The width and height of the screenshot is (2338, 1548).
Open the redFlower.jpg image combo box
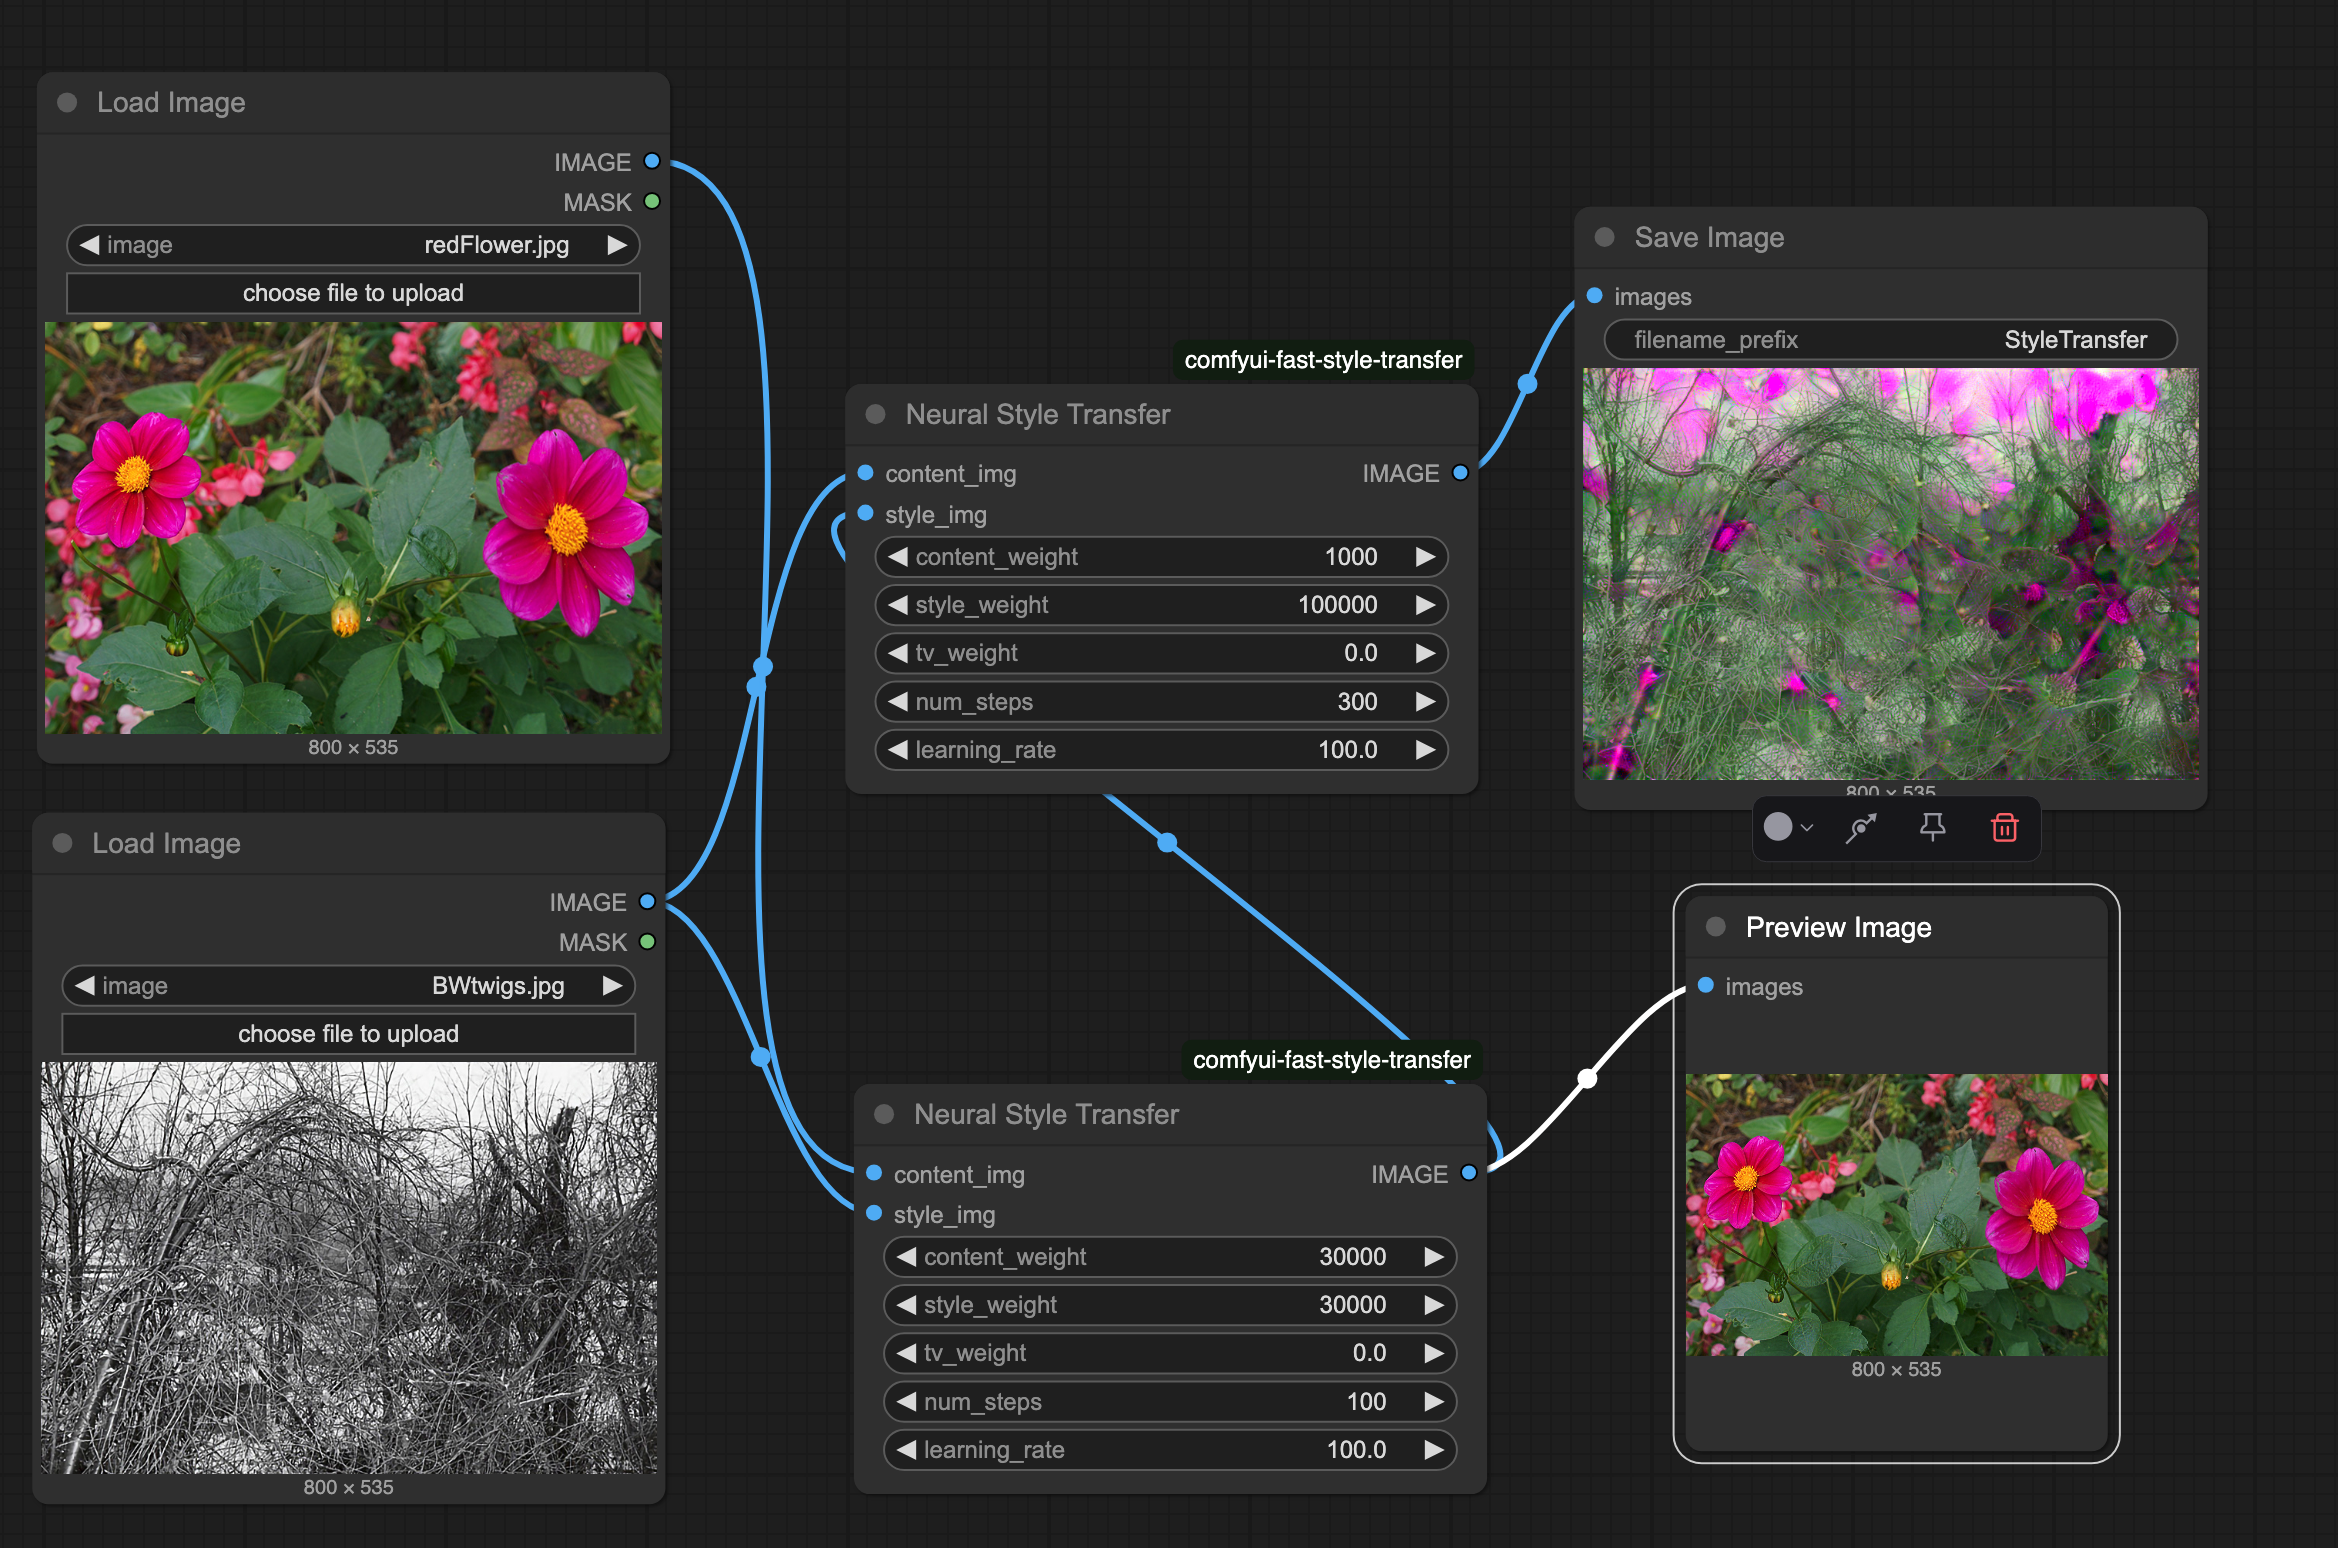point(352,245)
